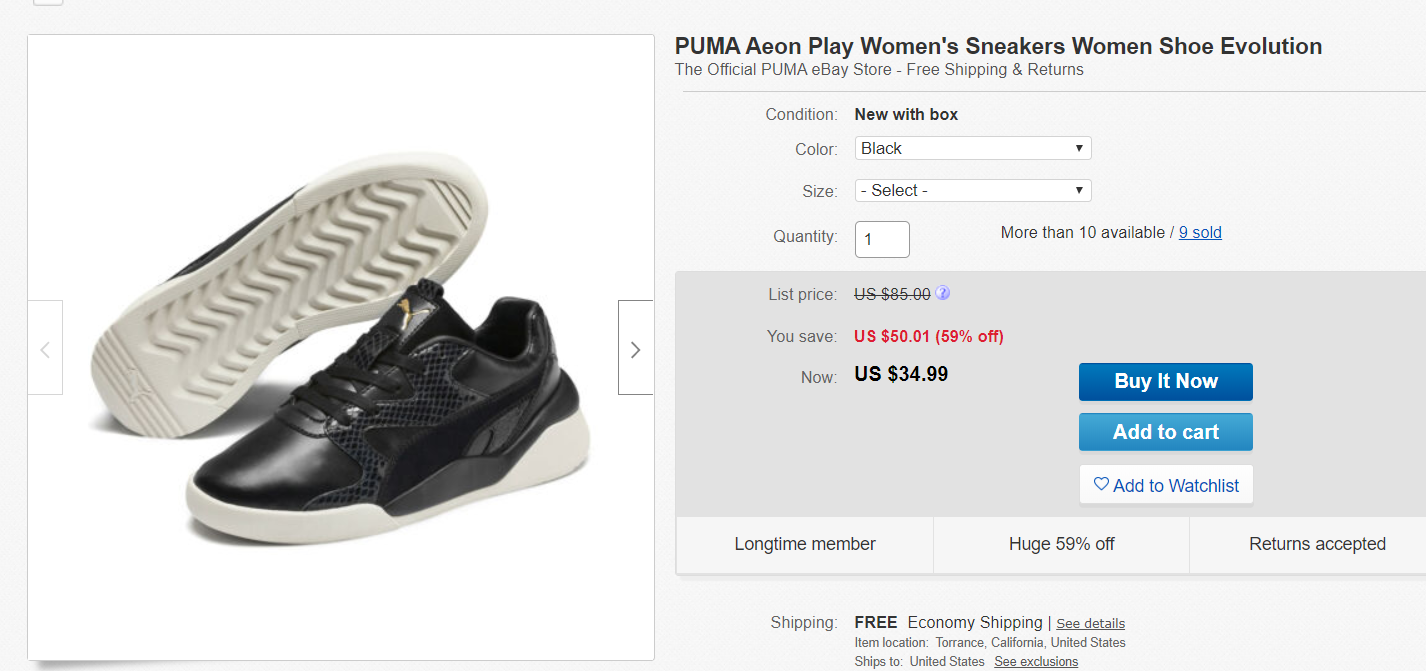The image size is (1426, 671).
Task: Click the PUMA Aeon Play listing title
Action: [998, 46]
